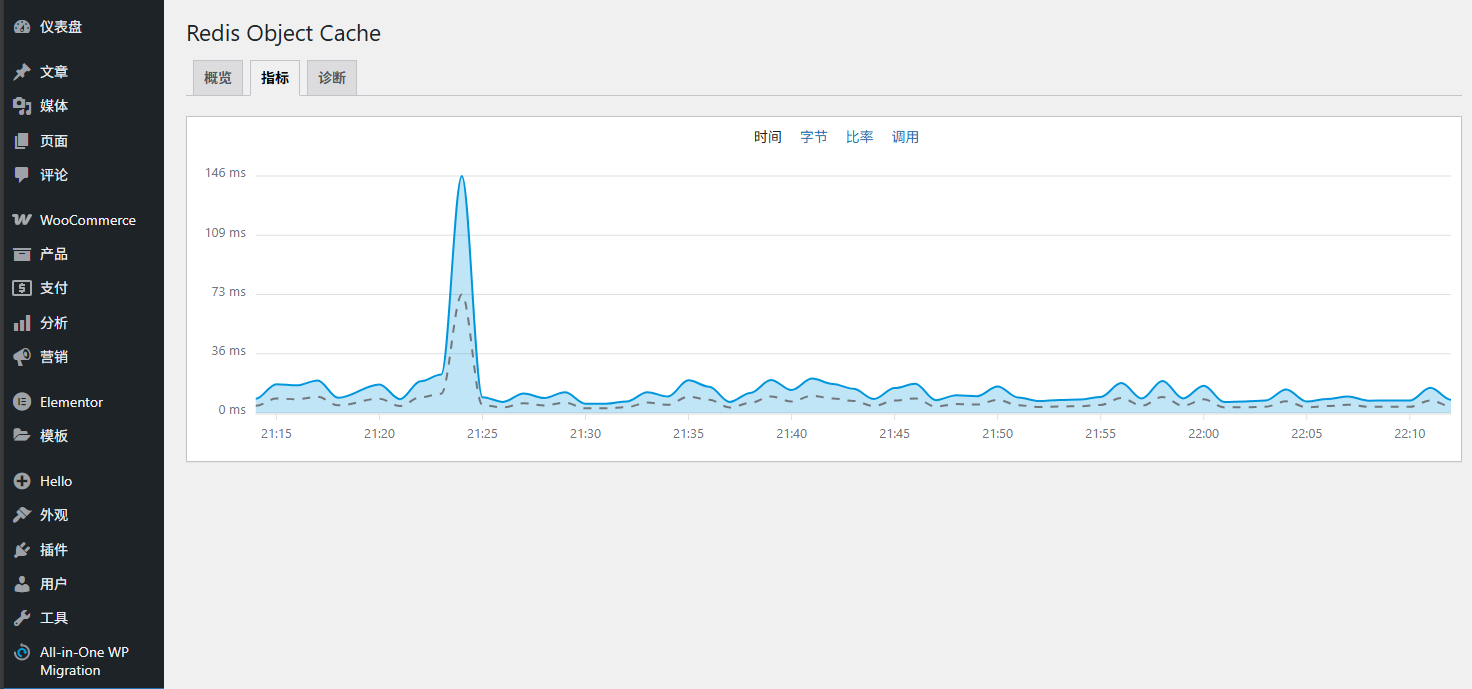Viewport: 1472px width, 689px height.
Task: Click the Elementor logo icon
Action: pos(22,402)
